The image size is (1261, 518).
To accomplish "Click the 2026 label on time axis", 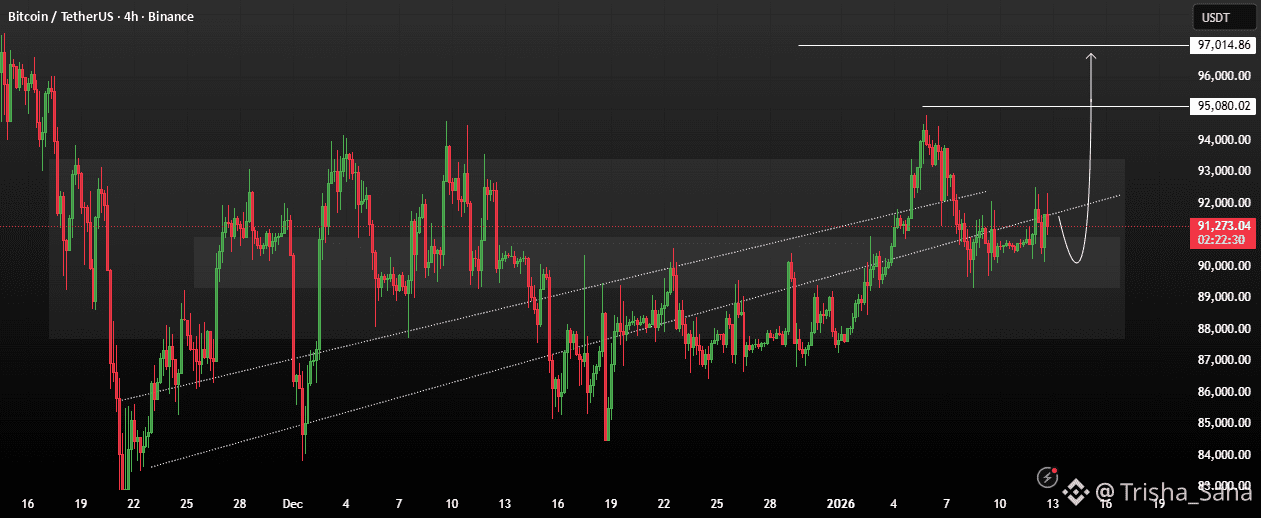I will coord(841,503).
